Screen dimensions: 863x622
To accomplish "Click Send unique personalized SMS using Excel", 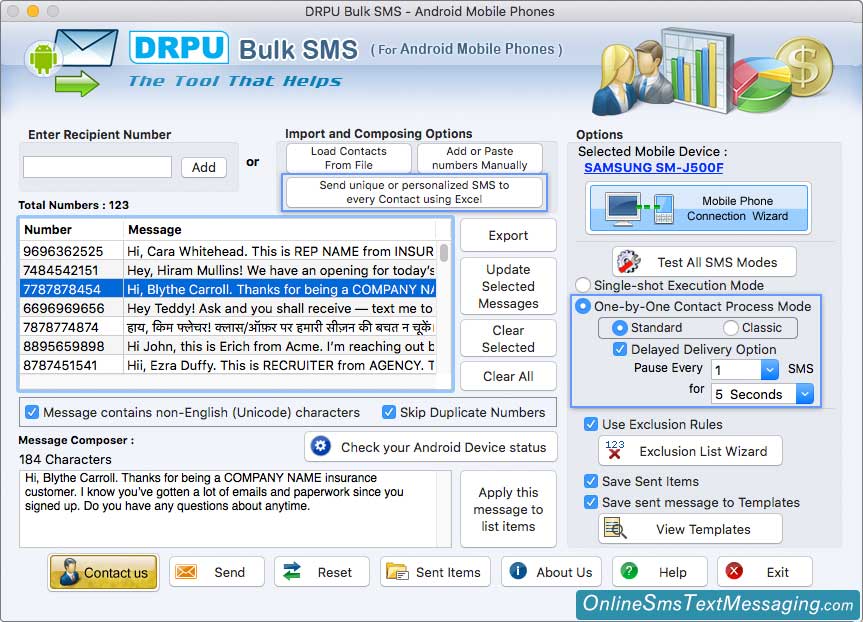I will point(414,192).
